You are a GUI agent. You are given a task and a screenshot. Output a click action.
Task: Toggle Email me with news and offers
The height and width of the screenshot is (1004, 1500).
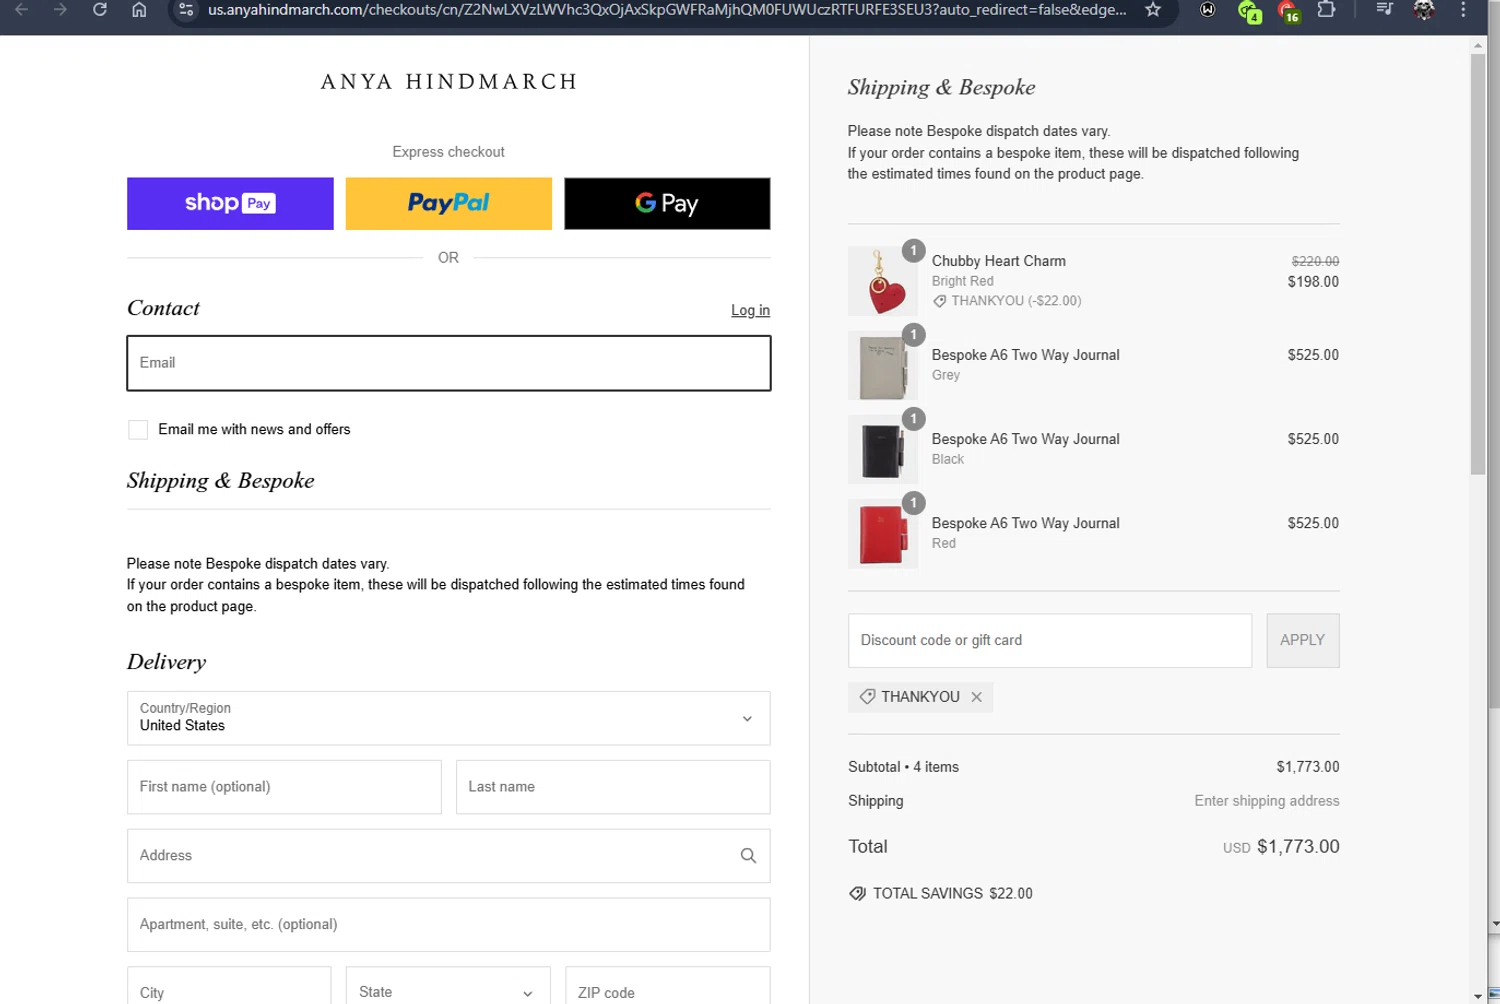point(138,430)
